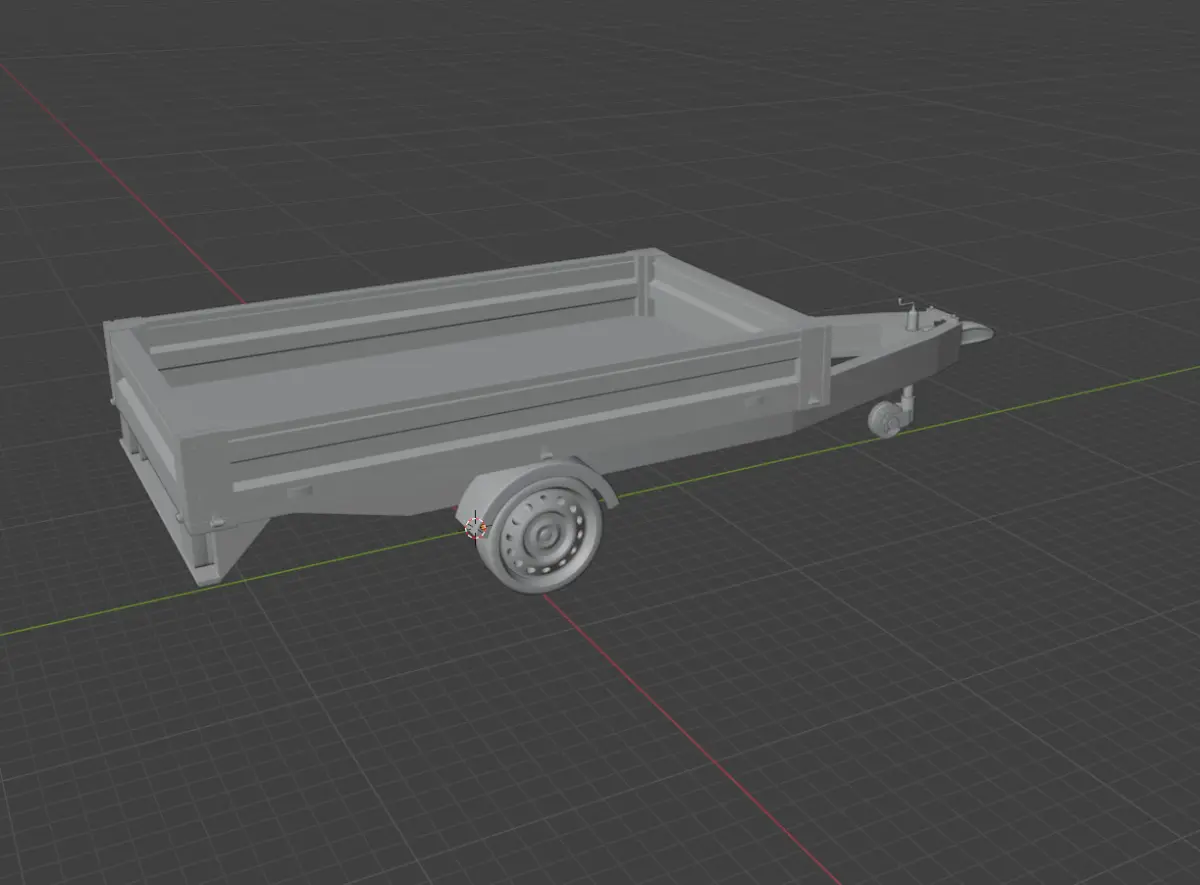Select the trailer's main road wheel
1200x885 pixels.
(540, 536)
